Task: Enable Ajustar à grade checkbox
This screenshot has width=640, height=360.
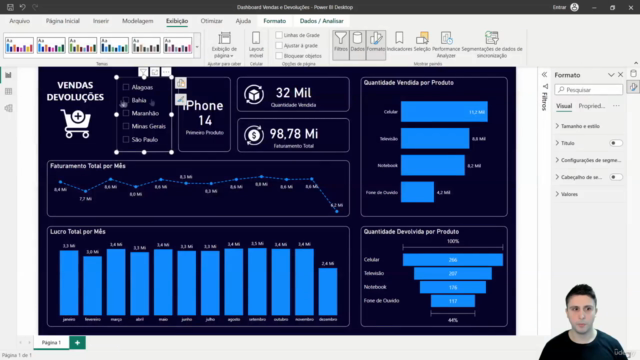Action: point(279,45)
